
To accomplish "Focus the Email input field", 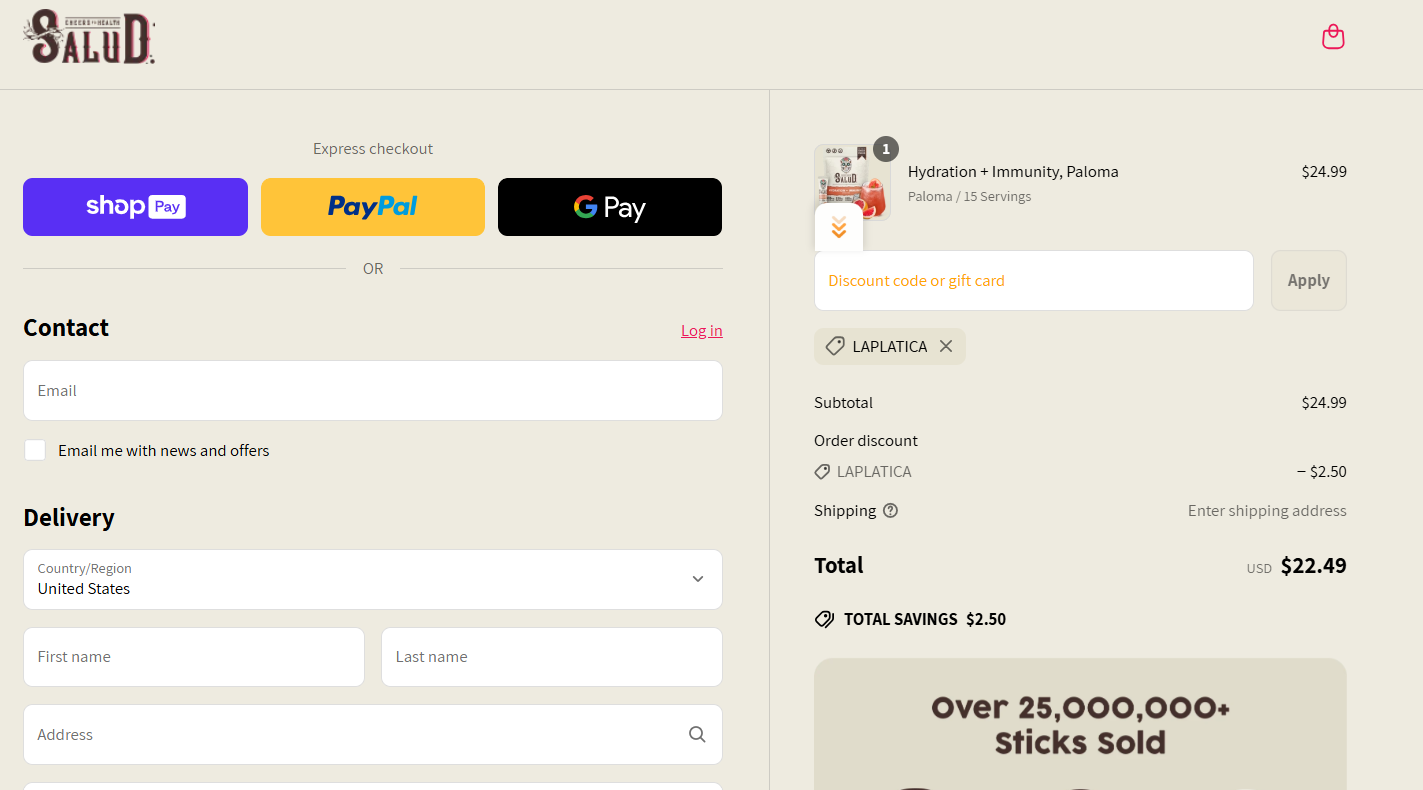I will [x=372, y=390].
